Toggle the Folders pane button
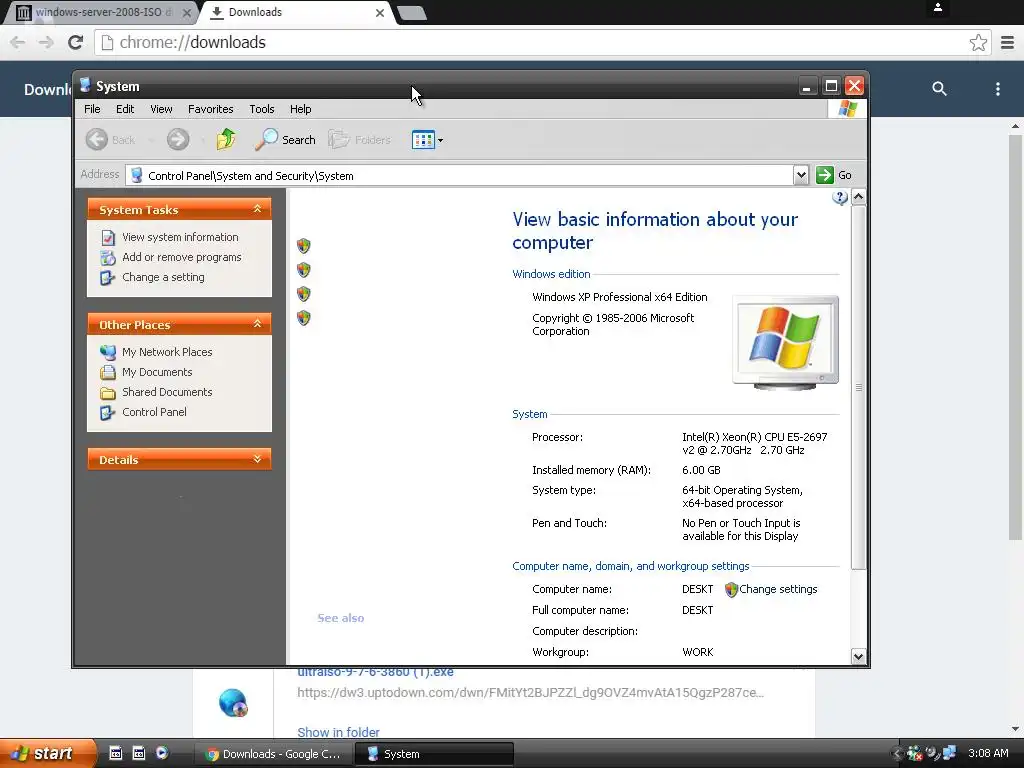Screen dimensions: 1024x768 pyautogui.click(x=360, y=140)
